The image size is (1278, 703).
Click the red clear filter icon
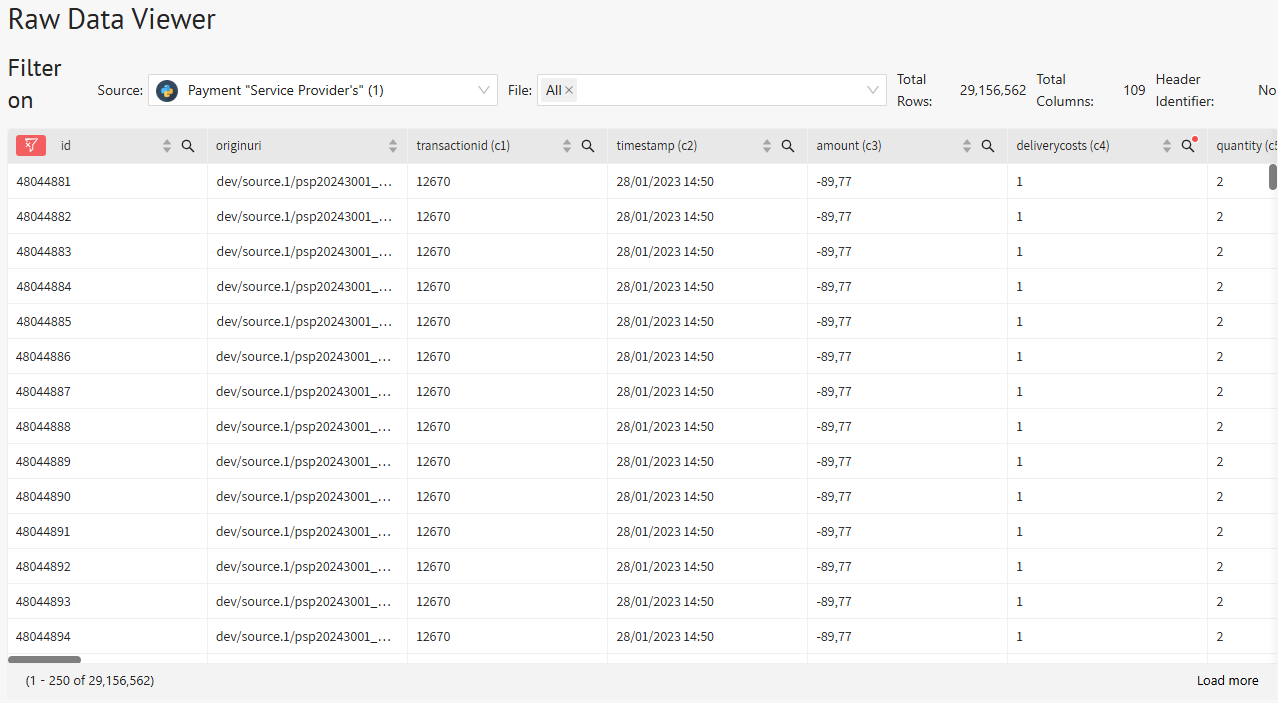[31, 146]
